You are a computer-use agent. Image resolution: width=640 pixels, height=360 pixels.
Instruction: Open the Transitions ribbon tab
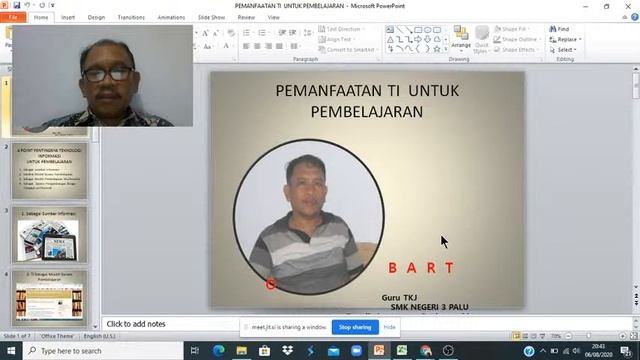point(131,18)
